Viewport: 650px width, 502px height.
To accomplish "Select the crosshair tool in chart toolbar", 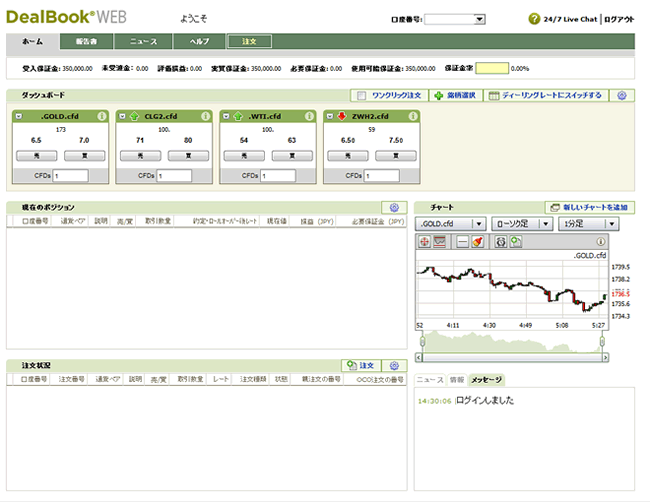I will click(424, 242).
